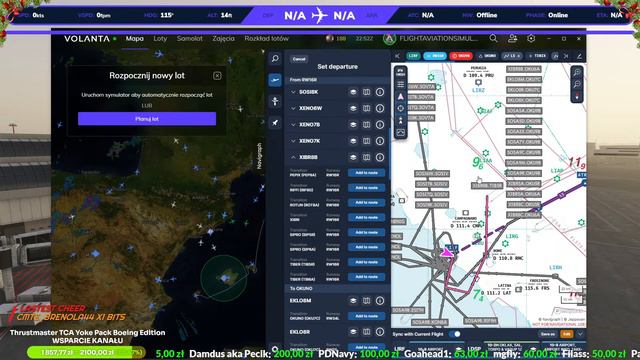
Task: Expand the bottom flight panel chevron
Action: 580,334
